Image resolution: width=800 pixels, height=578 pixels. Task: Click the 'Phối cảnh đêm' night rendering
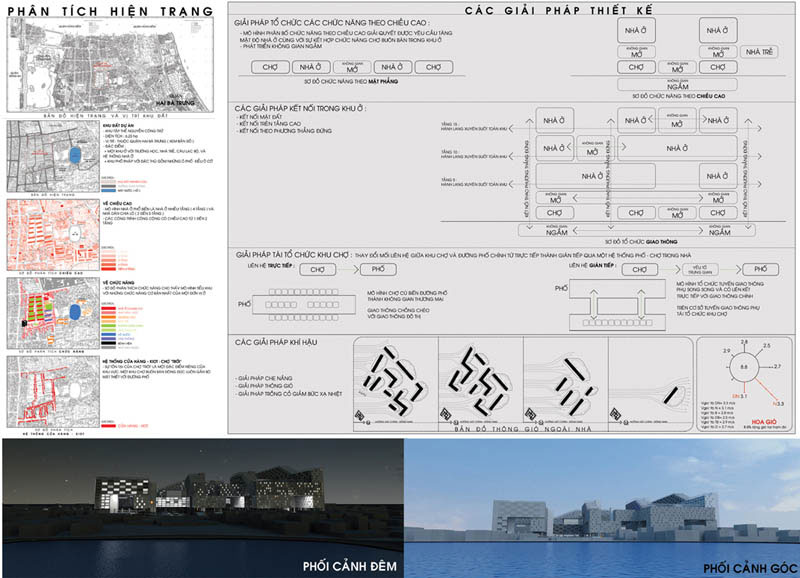(x=200, y=493)
